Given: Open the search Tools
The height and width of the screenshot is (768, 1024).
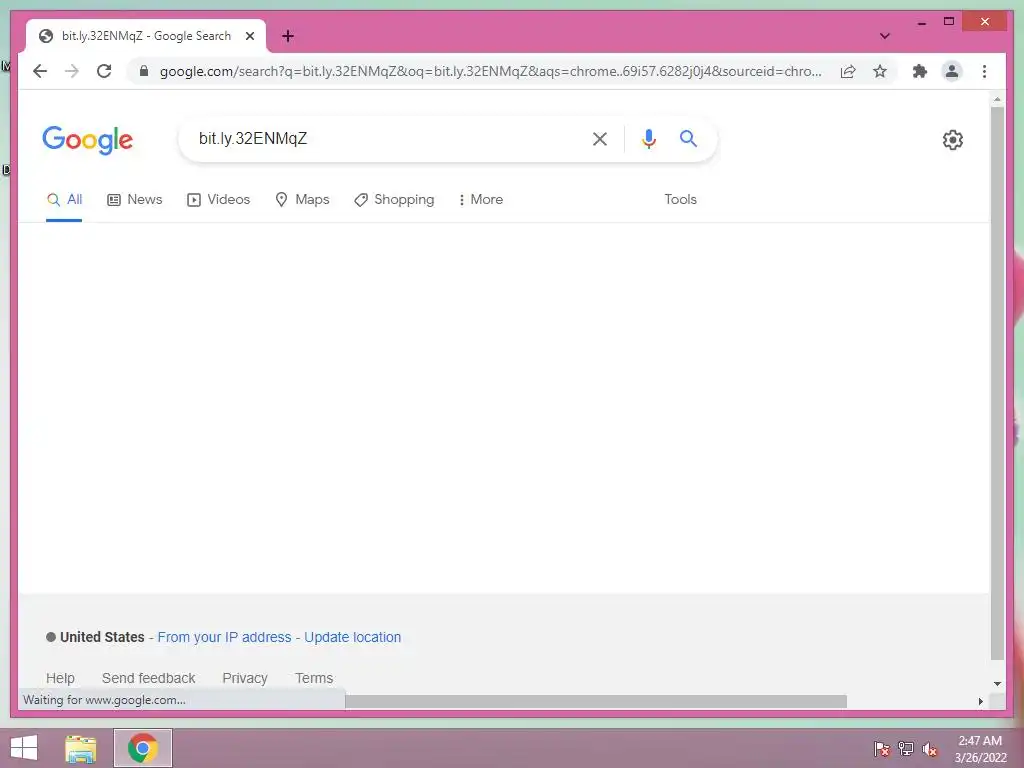Looking at the screenshot, I should point(680,199).
